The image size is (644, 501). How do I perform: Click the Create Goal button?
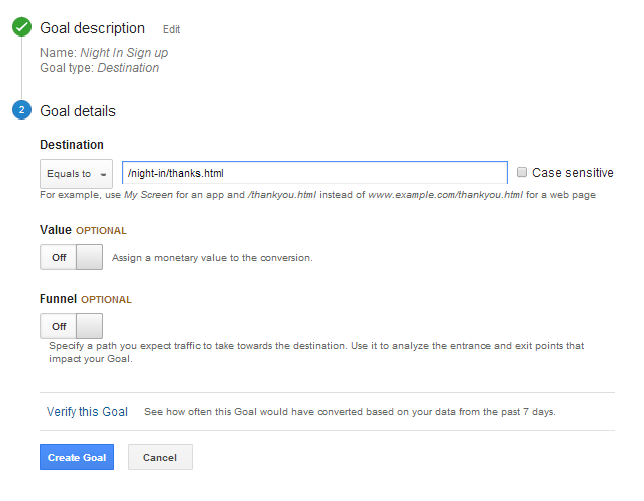tap(77, 457)
